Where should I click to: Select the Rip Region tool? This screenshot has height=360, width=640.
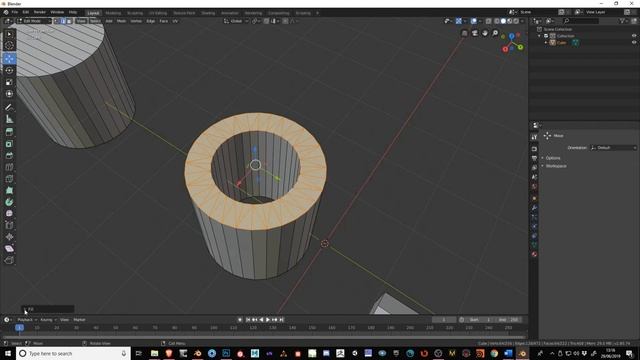point(9,260)
